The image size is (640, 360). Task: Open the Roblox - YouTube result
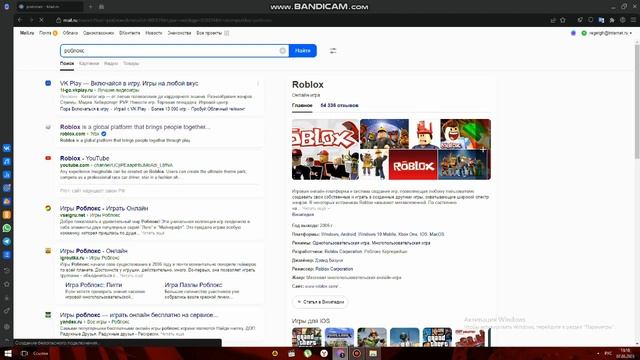[x=84, y=158]
